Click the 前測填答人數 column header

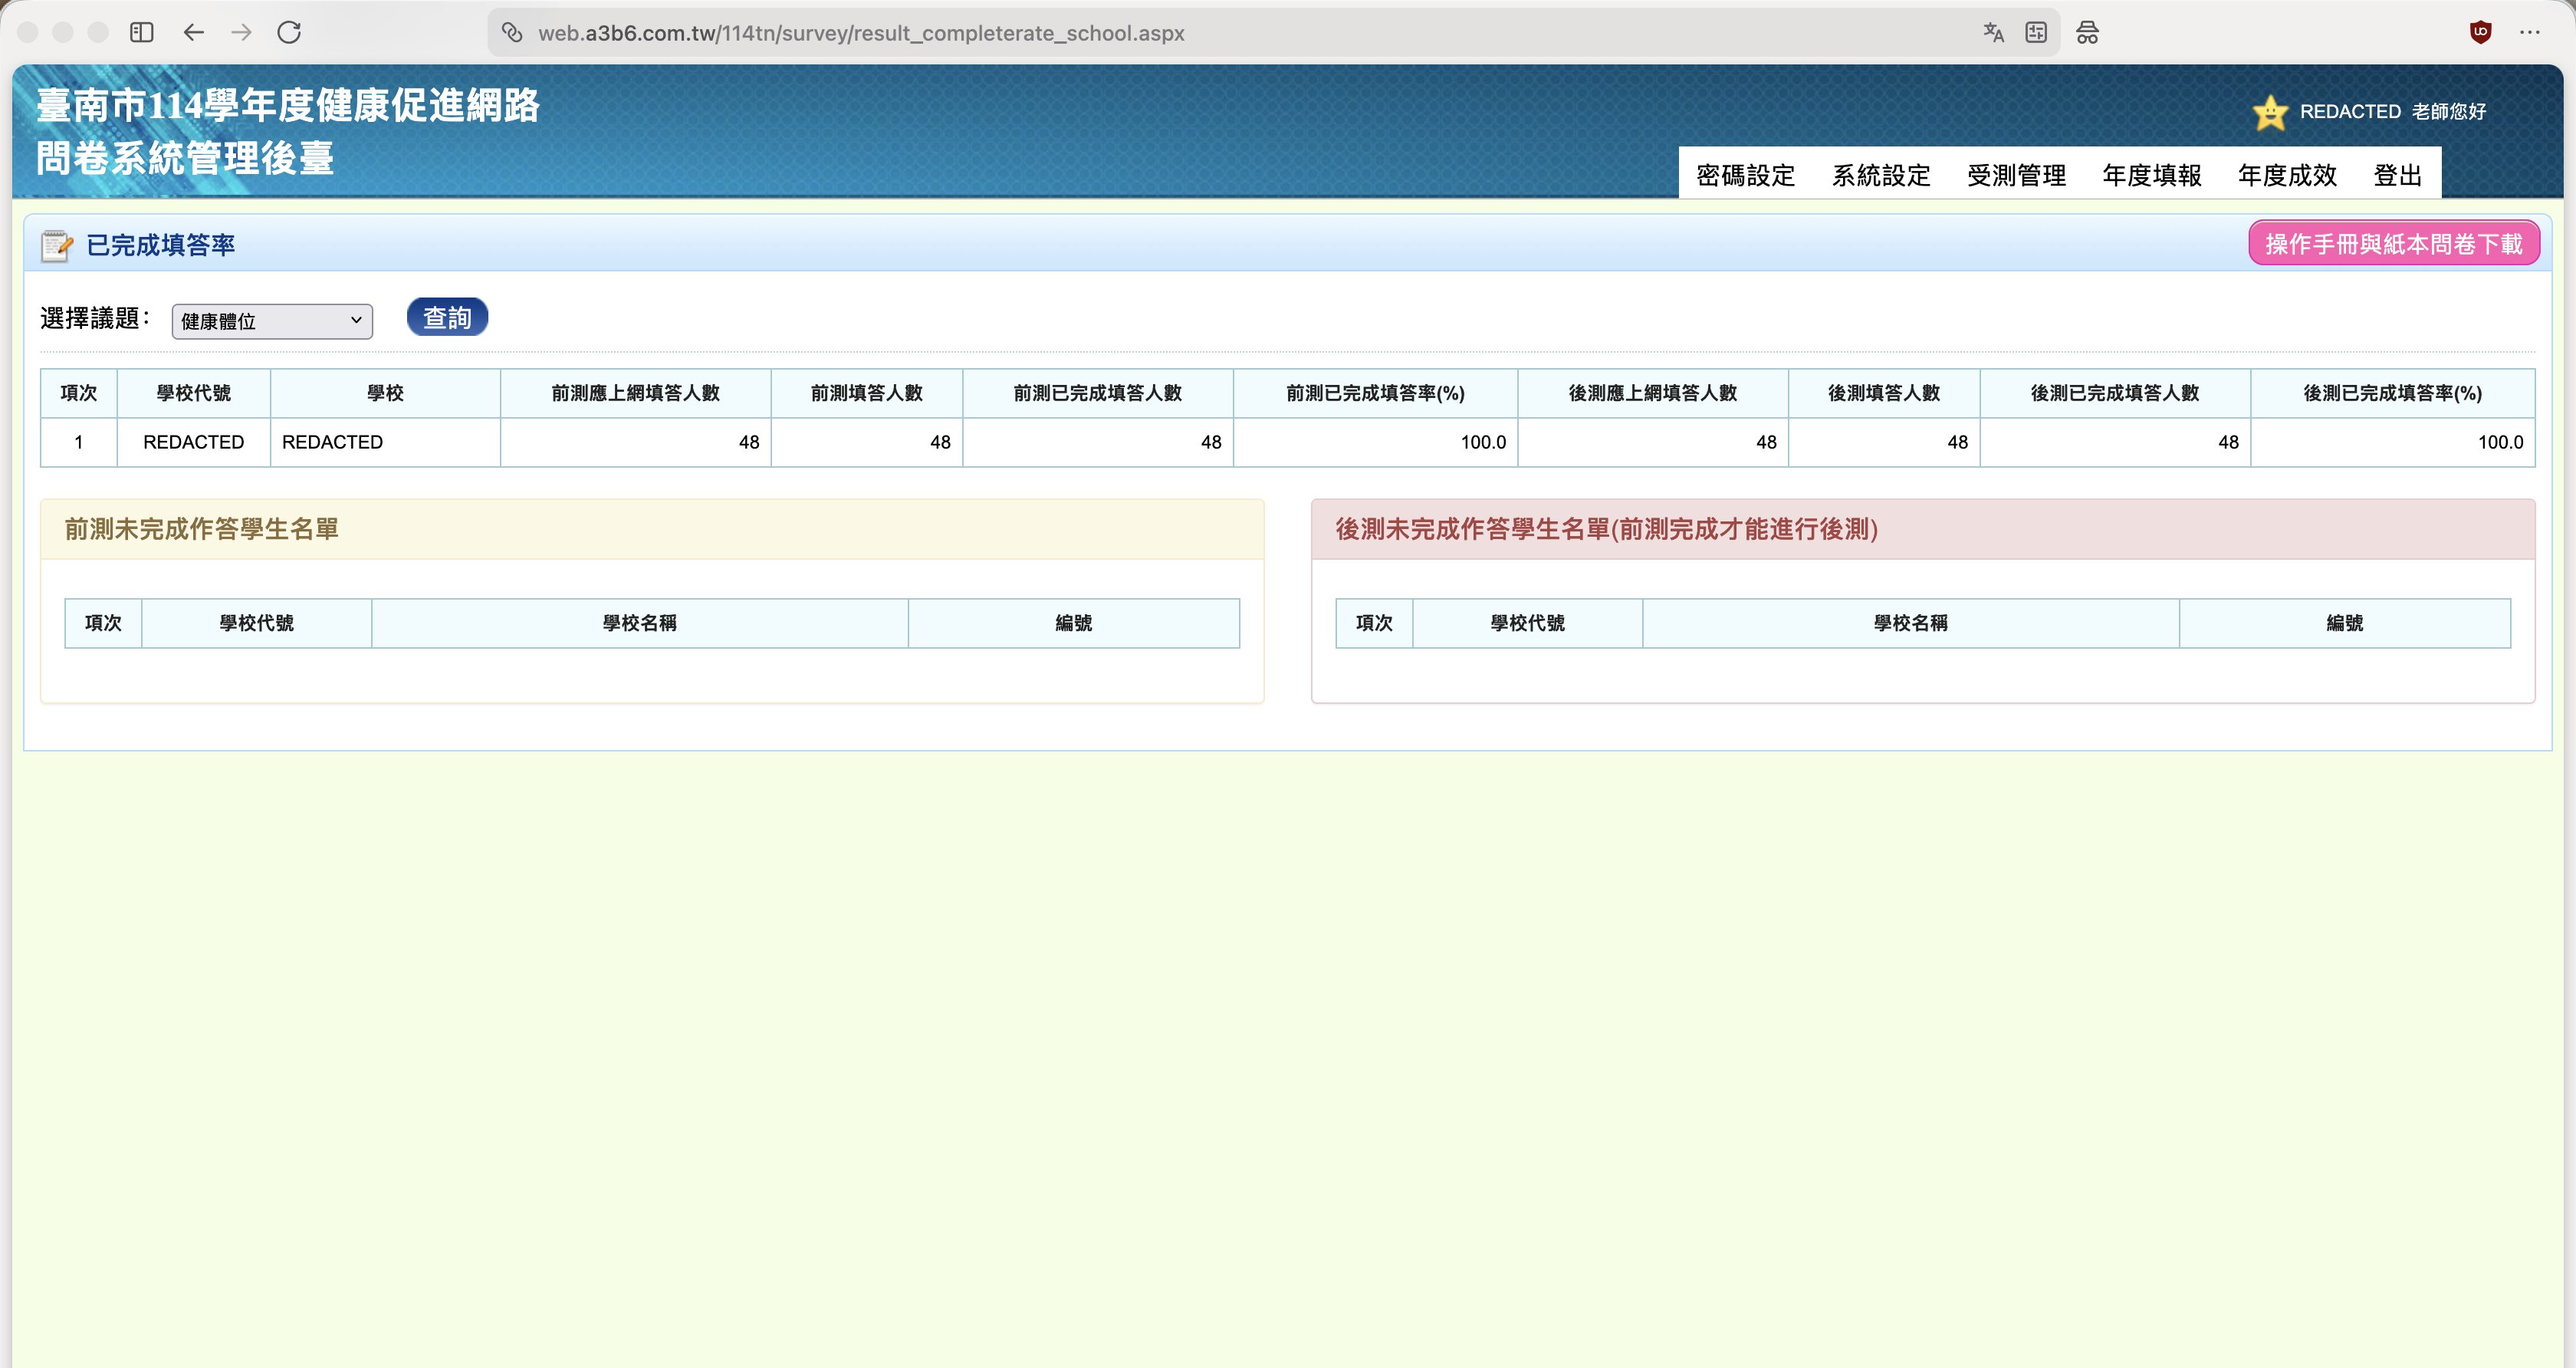pos(867,393)
